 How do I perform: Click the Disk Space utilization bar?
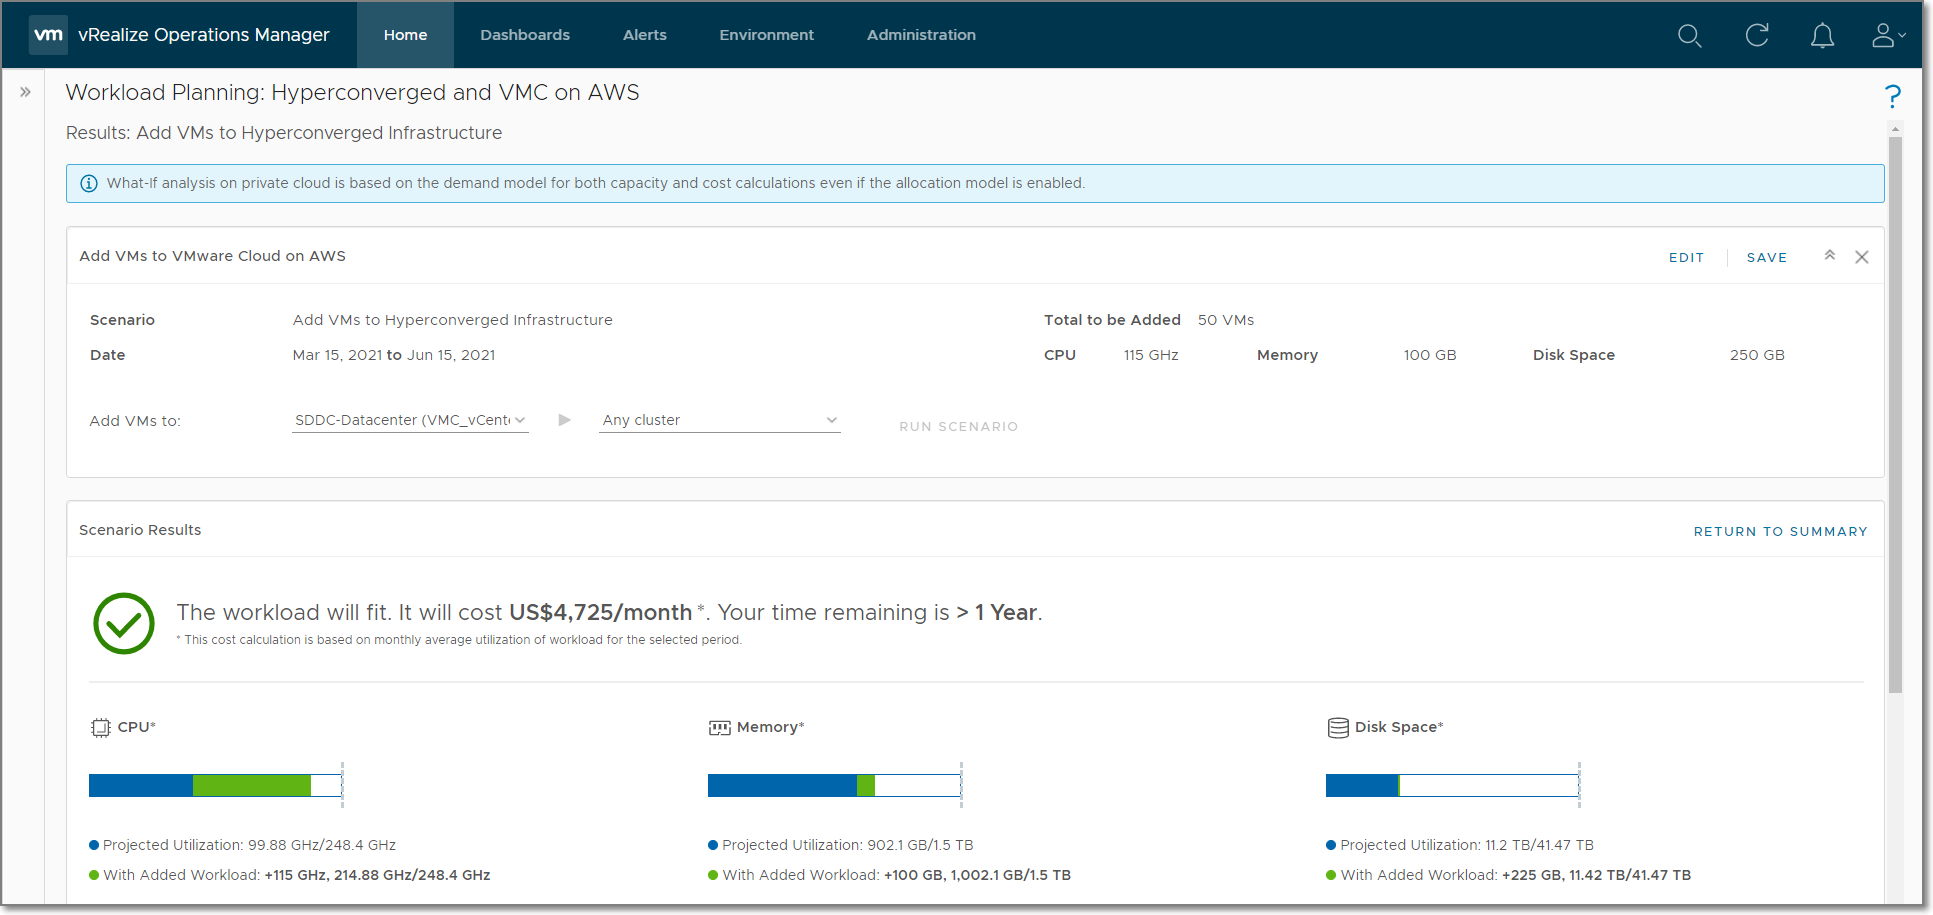coord(1453,785)
